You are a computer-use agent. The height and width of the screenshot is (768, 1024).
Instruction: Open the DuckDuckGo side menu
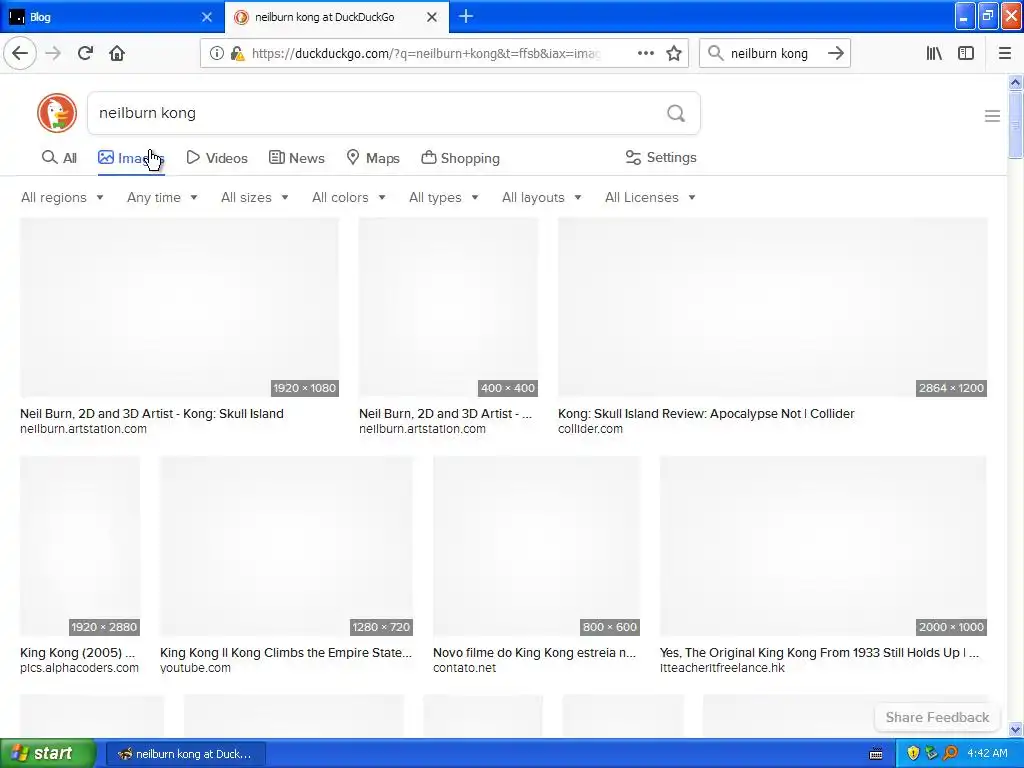click(992, 116)
